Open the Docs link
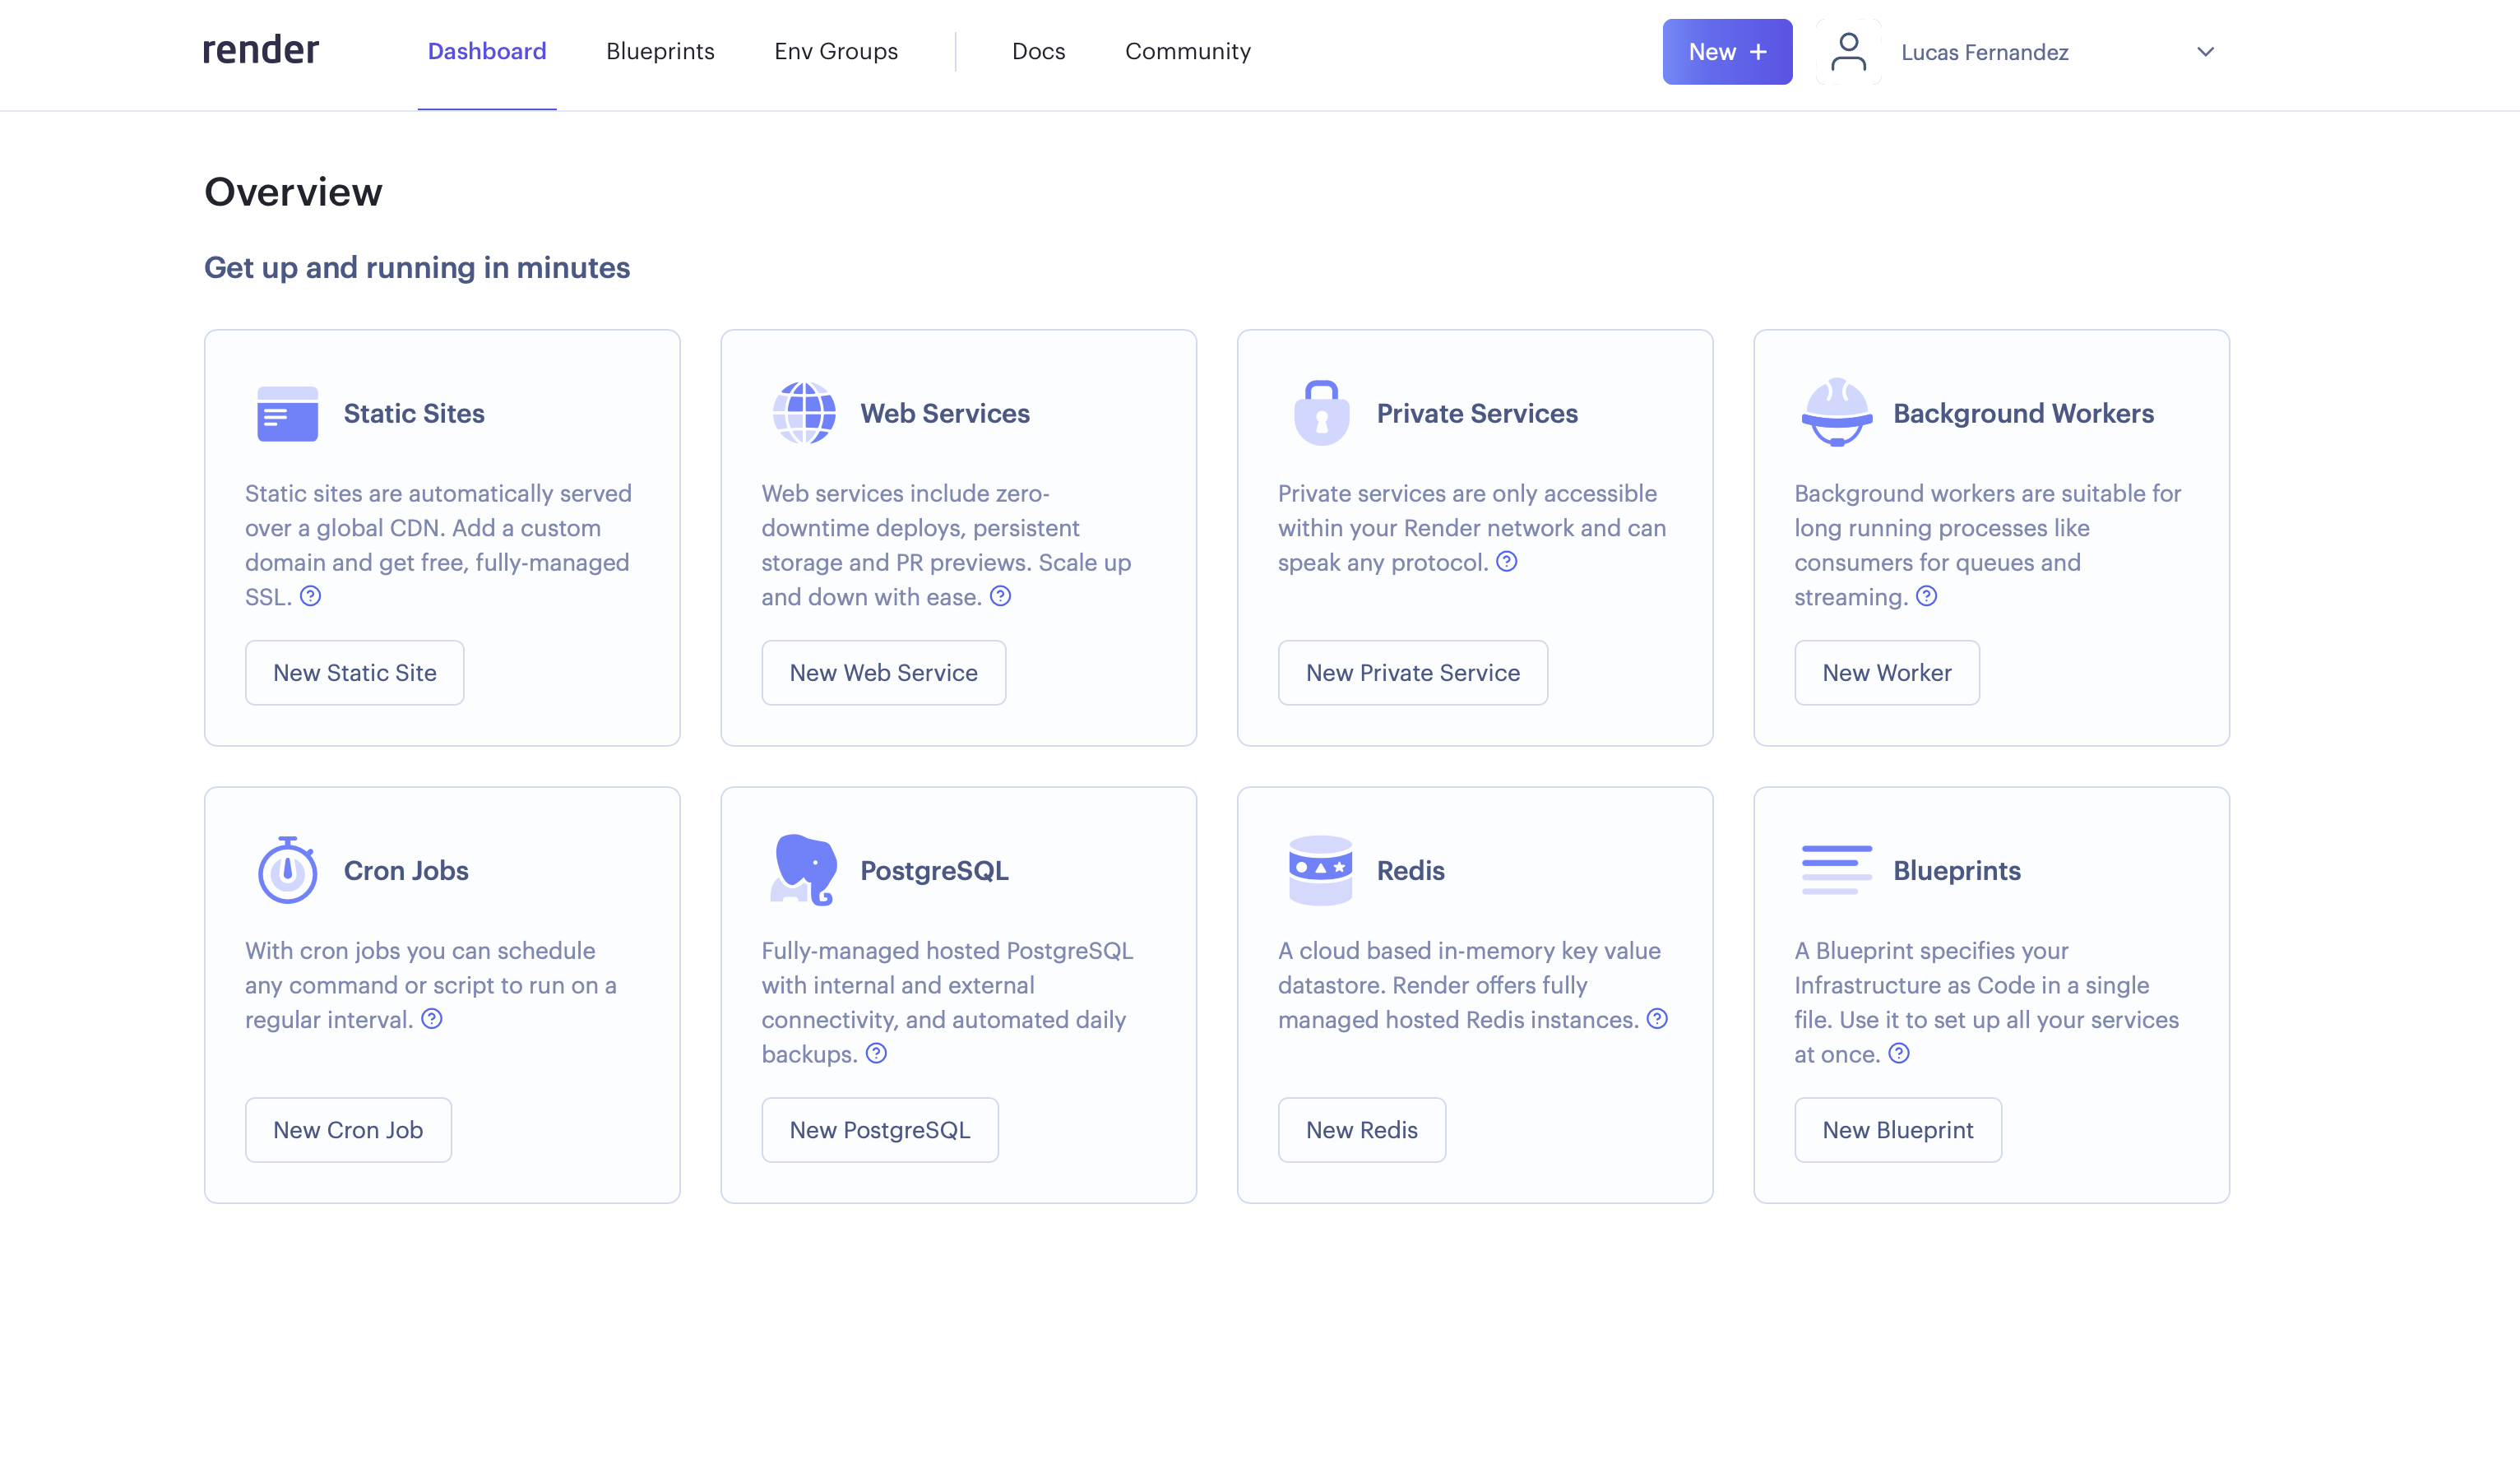 [x=1038, y=52]
